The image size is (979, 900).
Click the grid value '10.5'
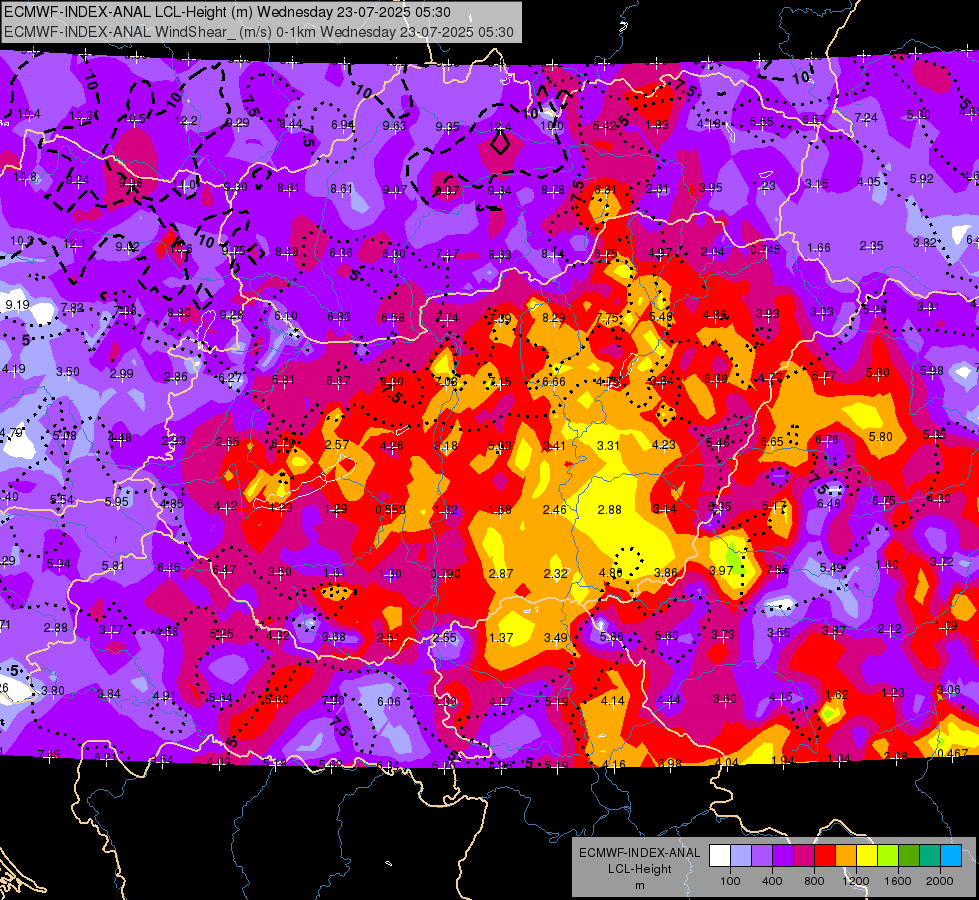tap(134, 119)
